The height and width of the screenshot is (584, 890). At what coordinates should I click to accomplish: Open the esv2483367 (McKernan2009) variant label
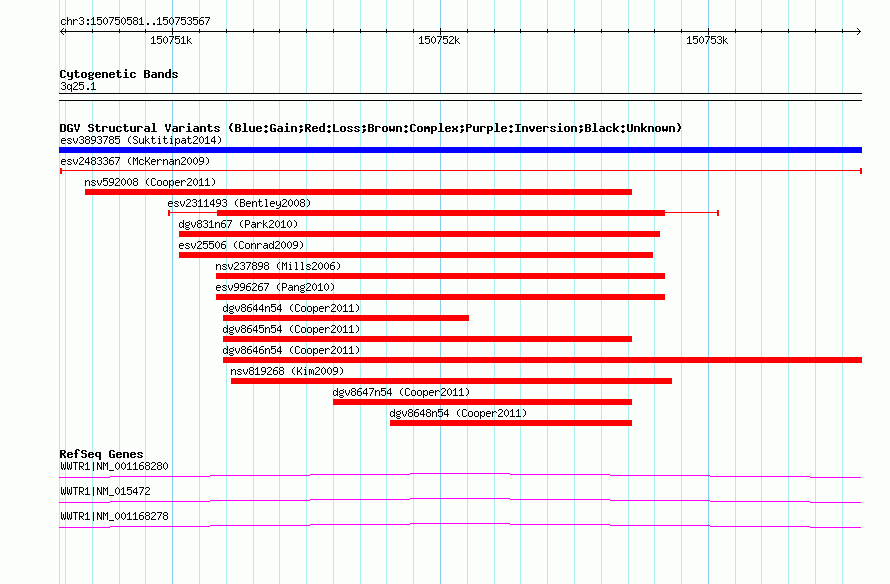135,161
